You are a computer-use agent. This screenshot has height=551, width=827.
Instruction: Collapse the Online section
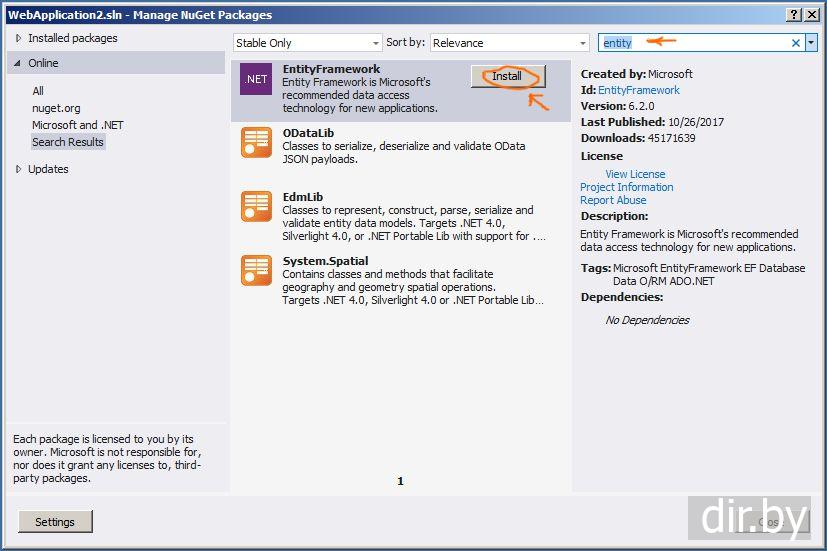[x=17, y=63]
